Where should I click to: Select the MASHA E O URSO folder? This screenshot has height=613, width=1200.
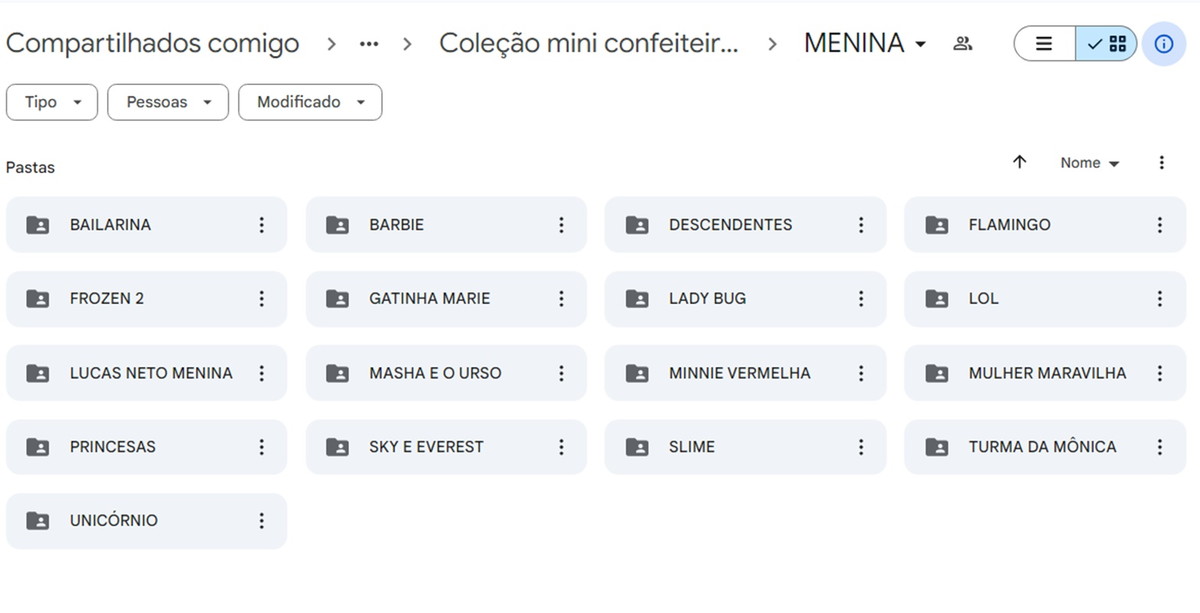446,373
